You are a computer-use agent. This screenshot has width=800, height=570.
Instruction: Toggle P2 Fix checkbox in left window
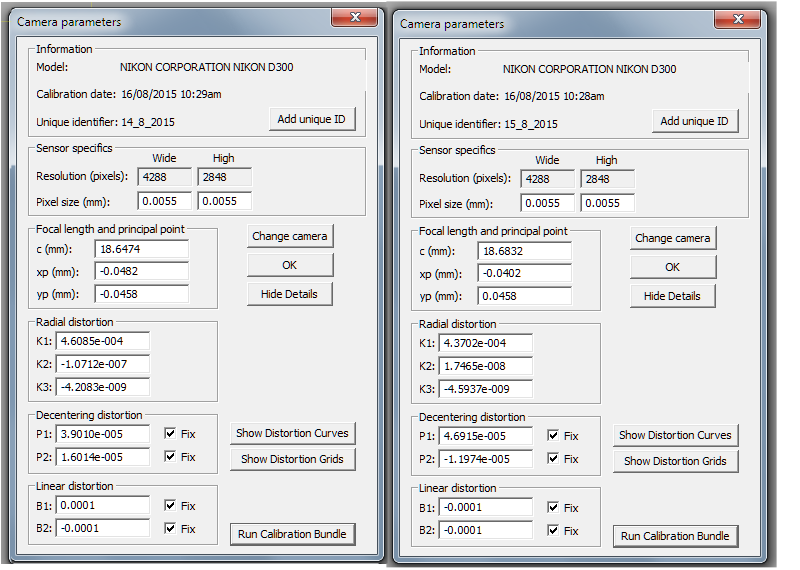pos(170,457)
